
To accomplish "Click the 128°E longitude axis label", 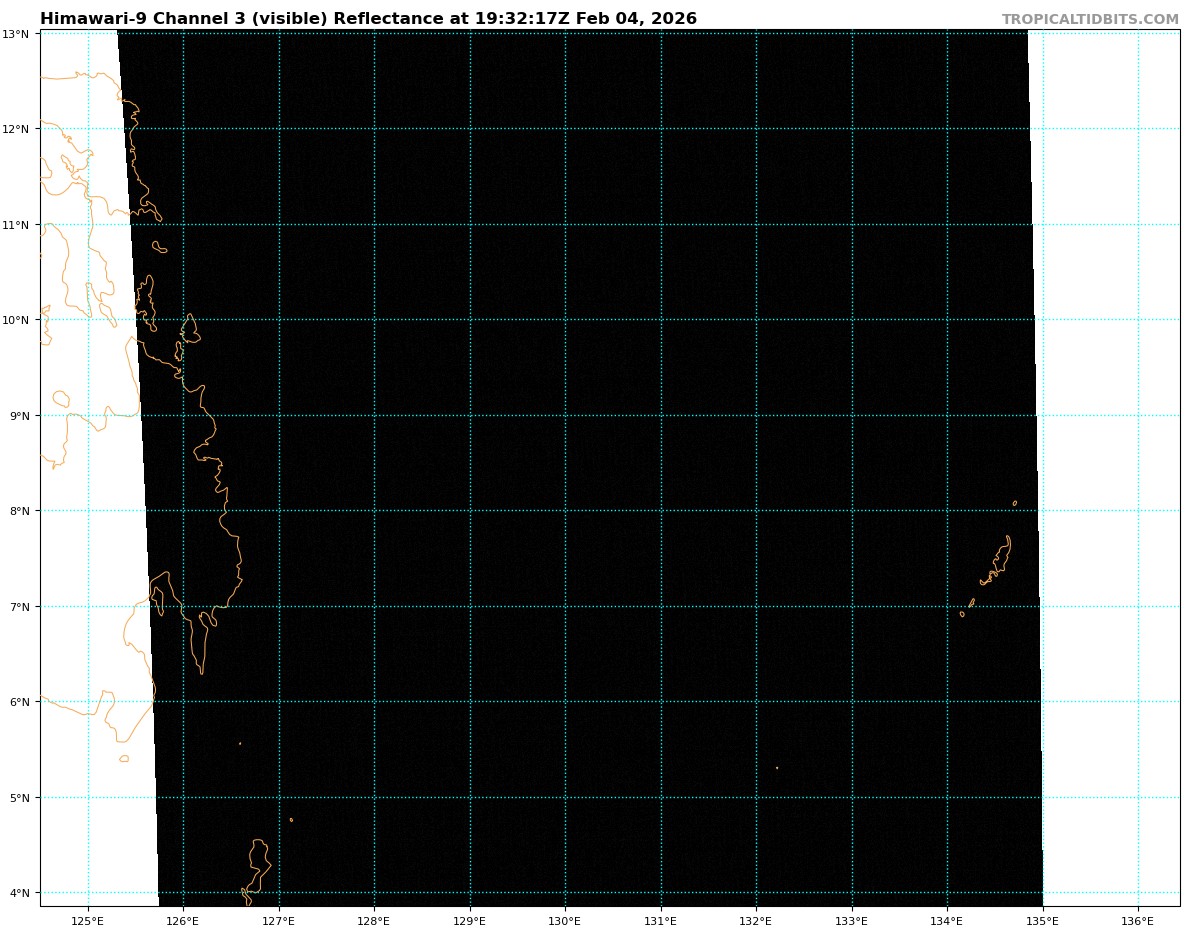I will point(374,920).
